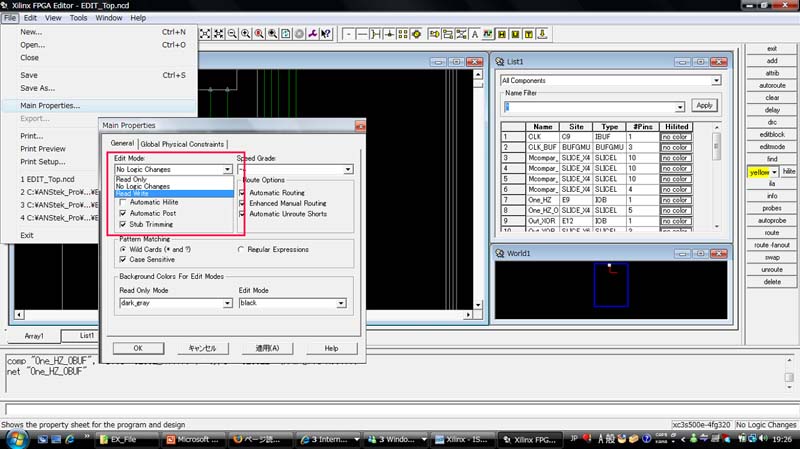Toggle the yellow gear components display icon
The height and width of the screenshot is (449, 800).
tap(416, 34)
